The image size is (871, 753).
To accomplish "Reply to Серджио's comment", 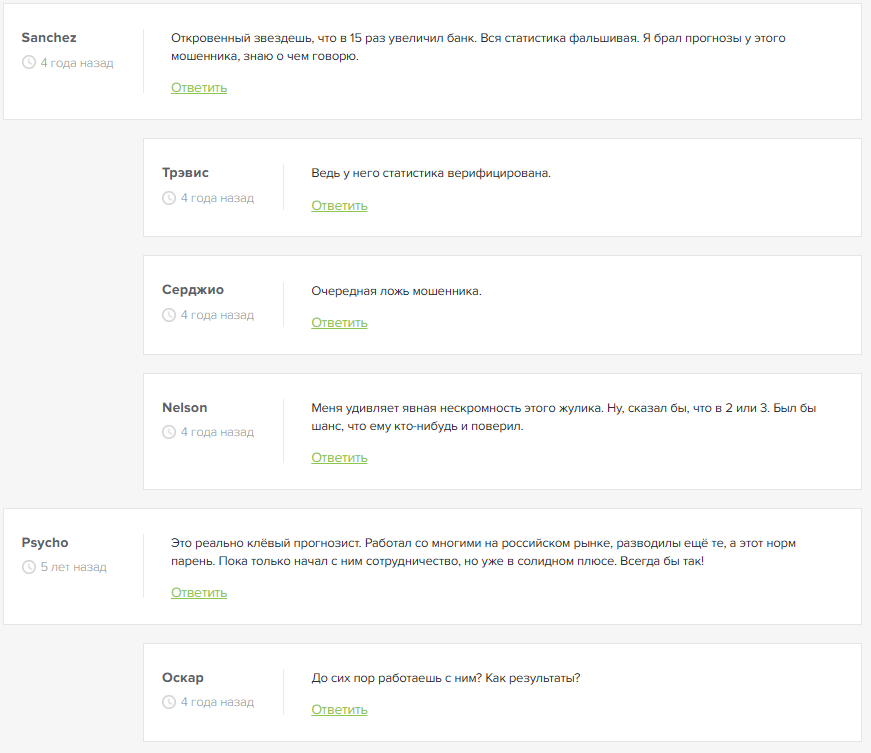I will coord(339,323).
